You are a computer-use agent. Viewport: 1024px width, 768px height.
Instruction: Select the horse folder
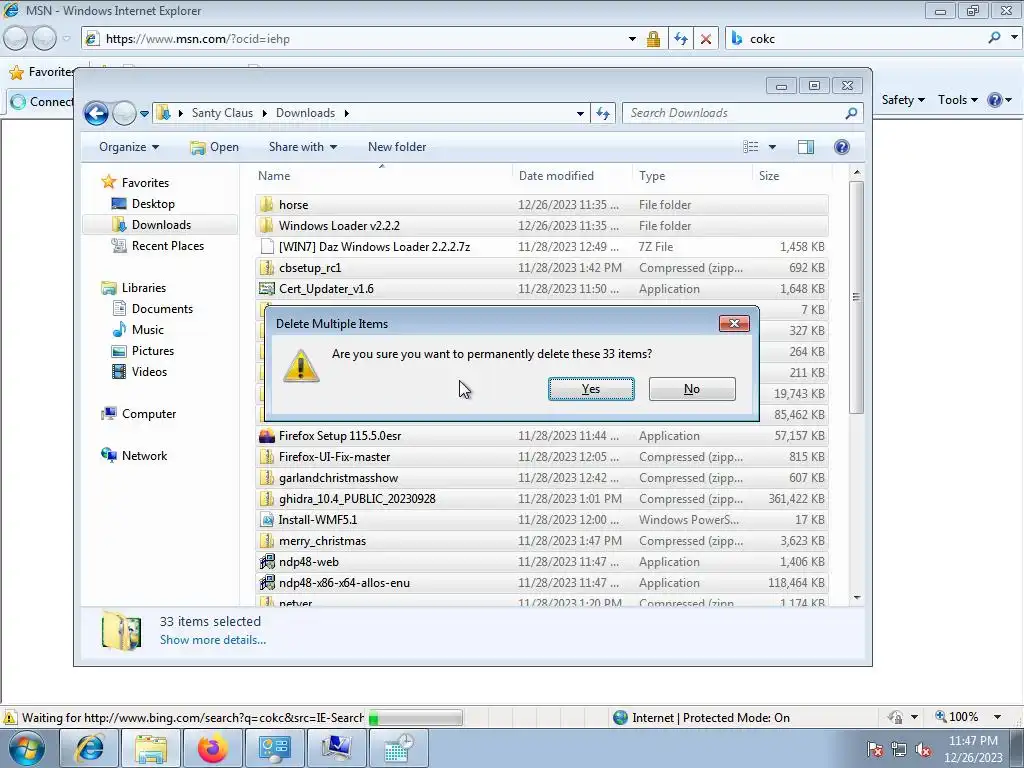(542, 204)
